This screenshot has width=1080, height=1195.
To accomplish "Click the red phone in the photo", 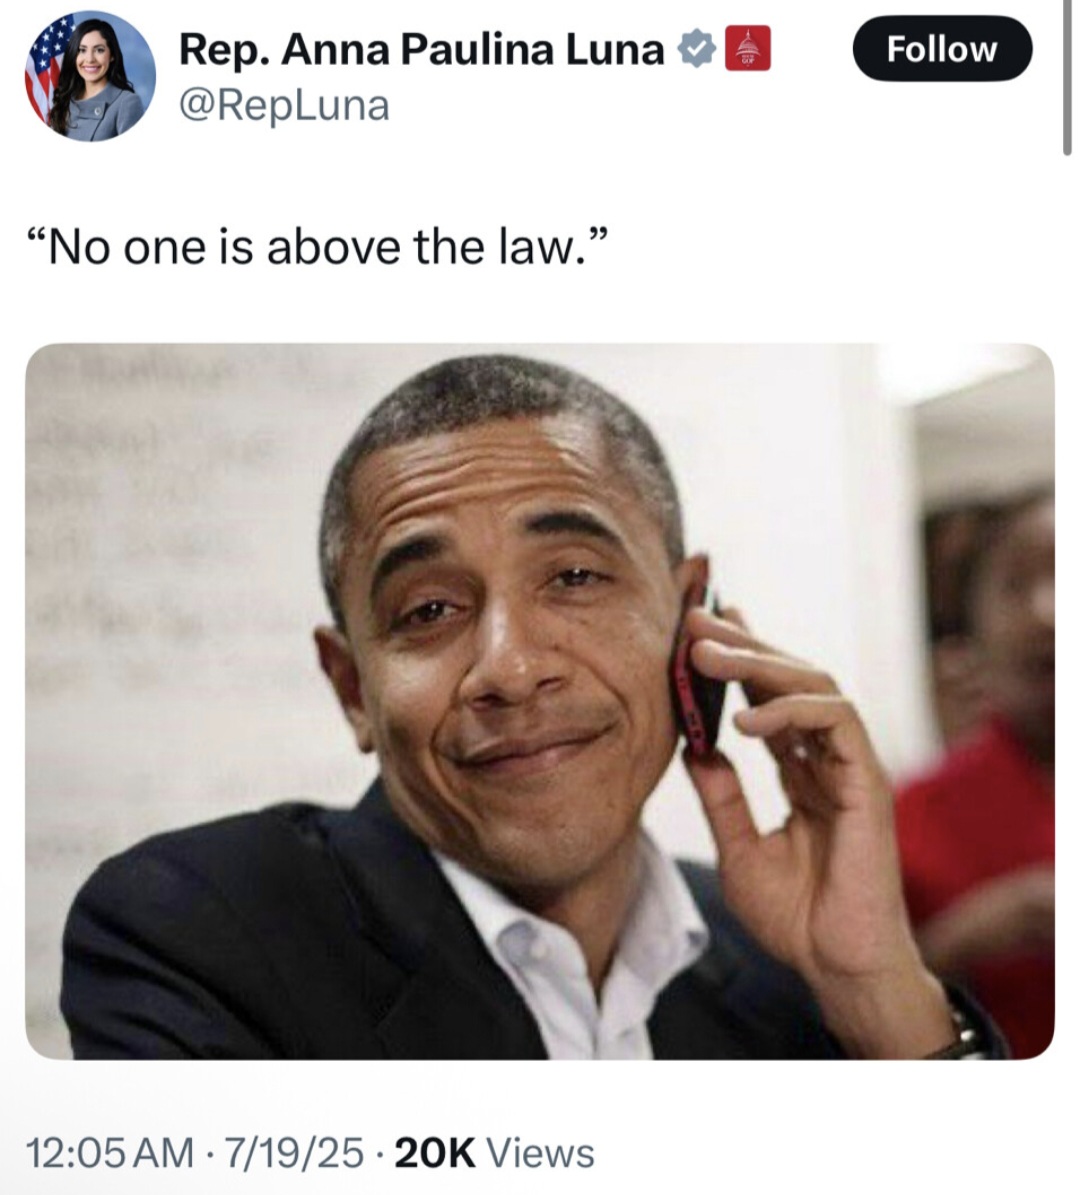I will (x=697, y=682).
